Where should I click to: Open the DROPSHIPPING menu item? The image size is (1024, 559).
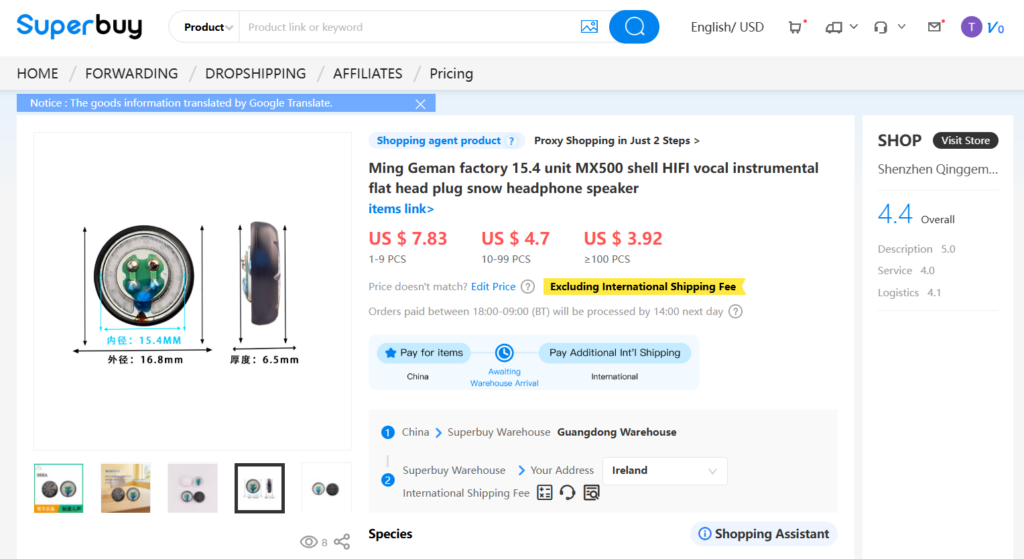coord(255,73)
